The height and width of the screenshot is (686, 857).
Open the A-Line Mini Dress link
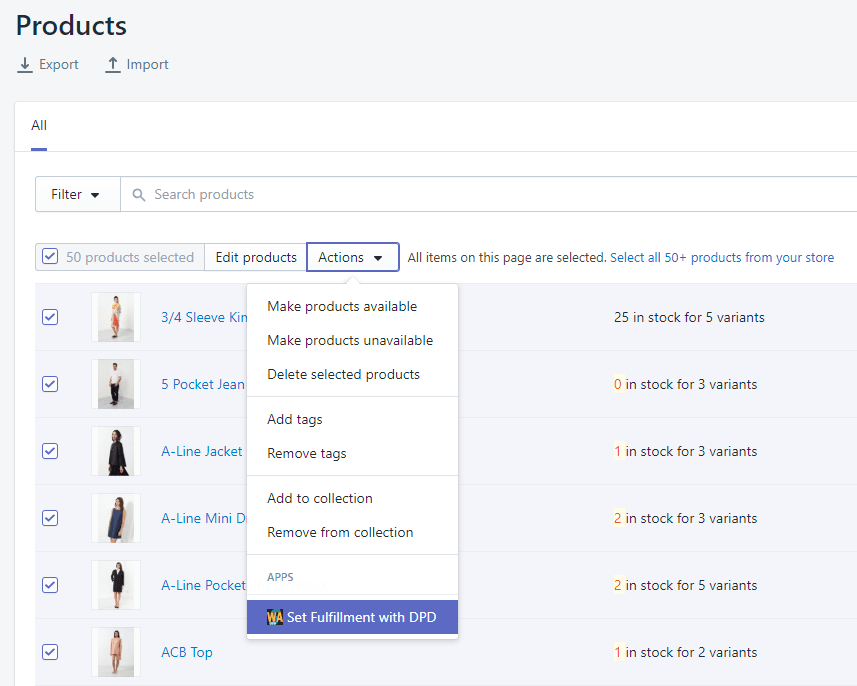tap(204, 518)
